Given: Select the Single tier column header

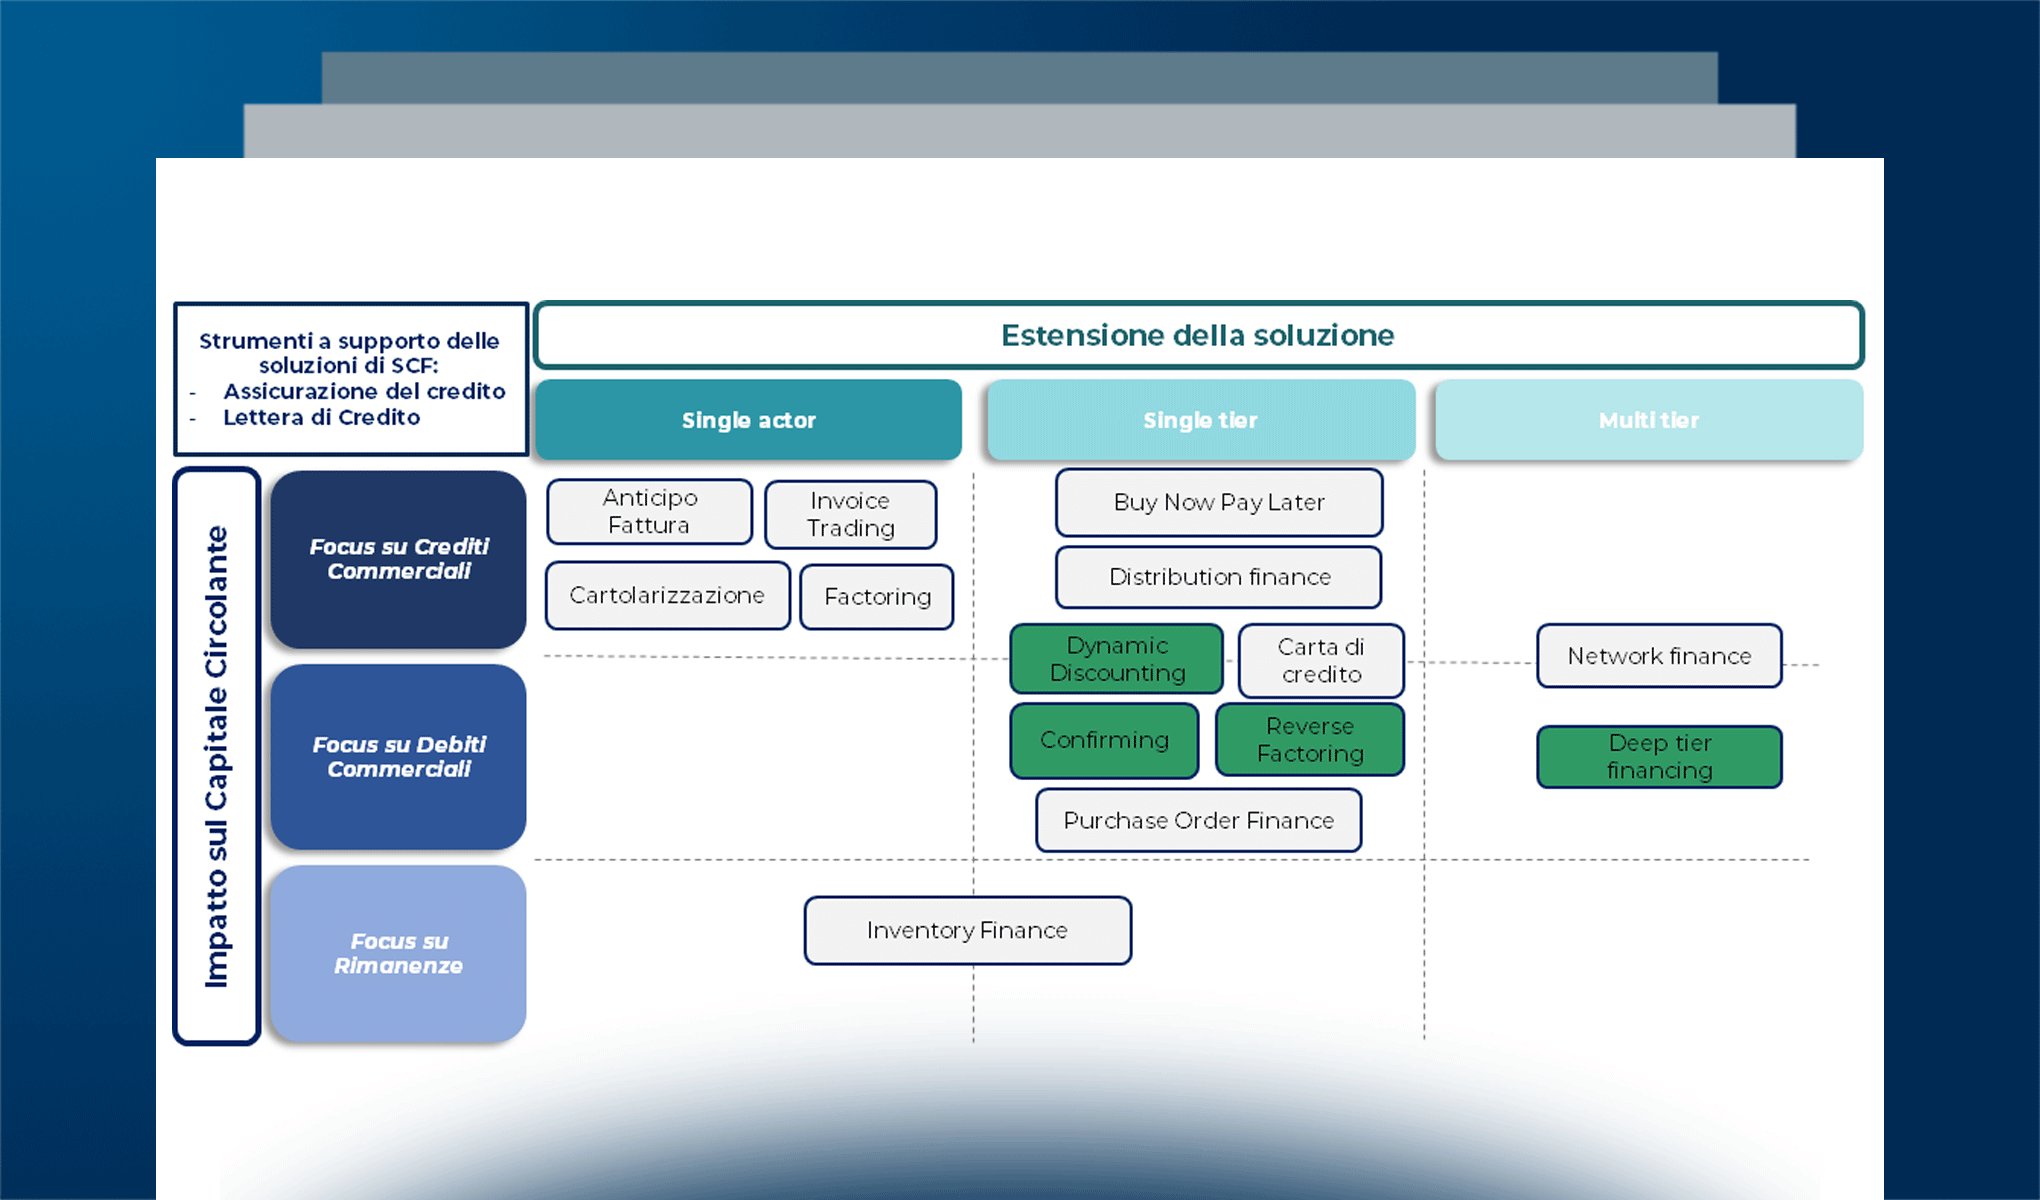Looking at the screenshot, I should [x=1200, y=420].
